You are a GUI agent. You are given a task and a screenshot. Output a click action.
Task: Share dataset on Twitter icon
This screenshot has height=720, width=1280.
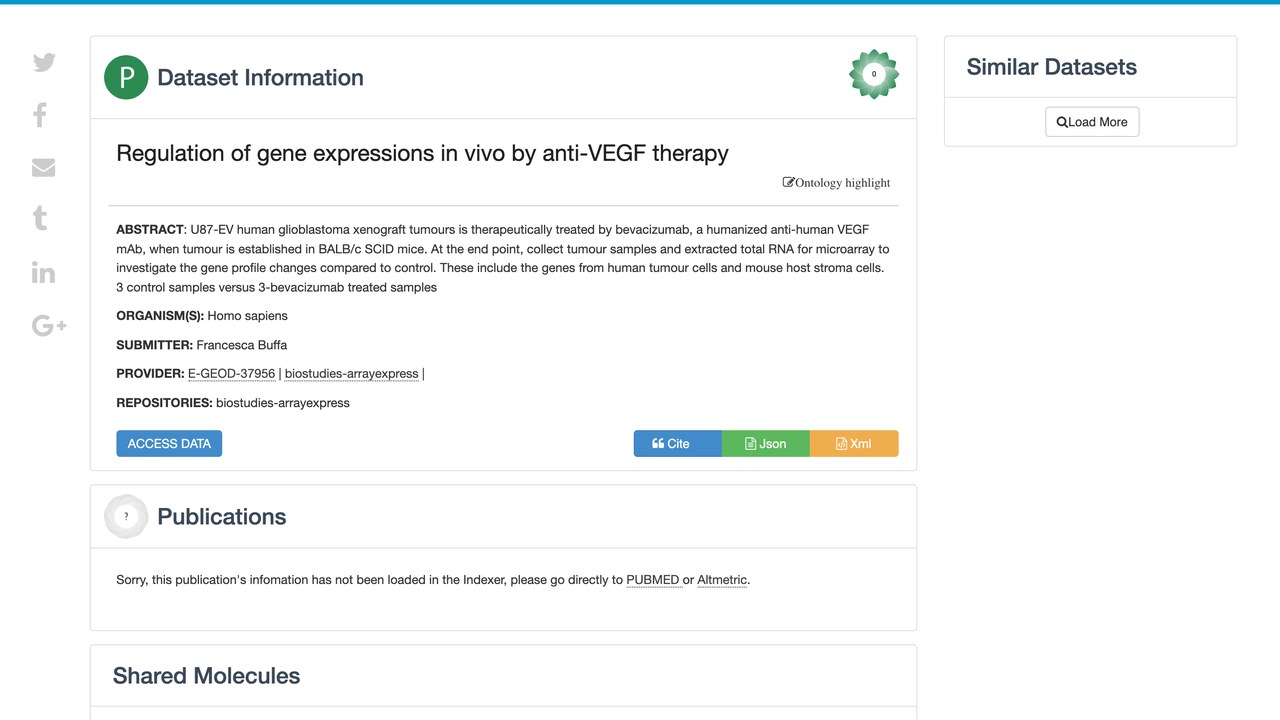point(44,62)
